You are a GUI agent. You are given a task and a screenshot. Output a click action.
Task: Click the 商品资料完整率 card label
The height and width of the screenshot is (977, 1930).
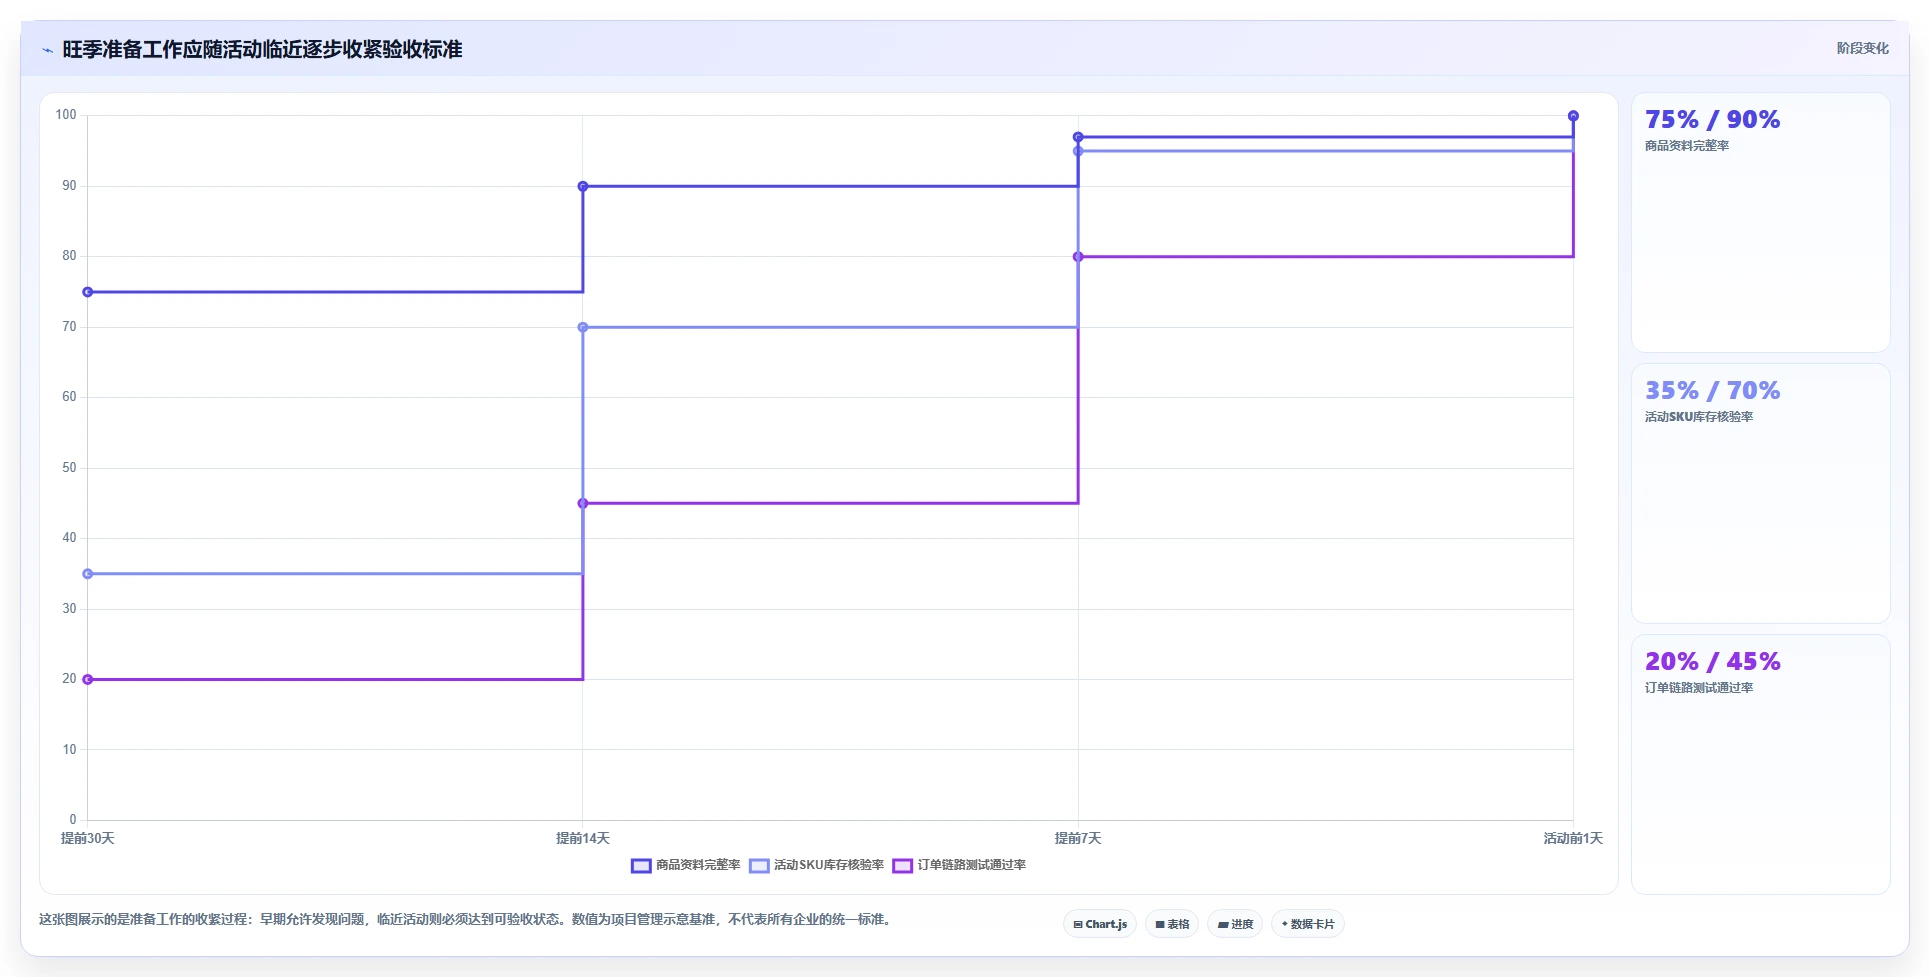[1687, 146]
